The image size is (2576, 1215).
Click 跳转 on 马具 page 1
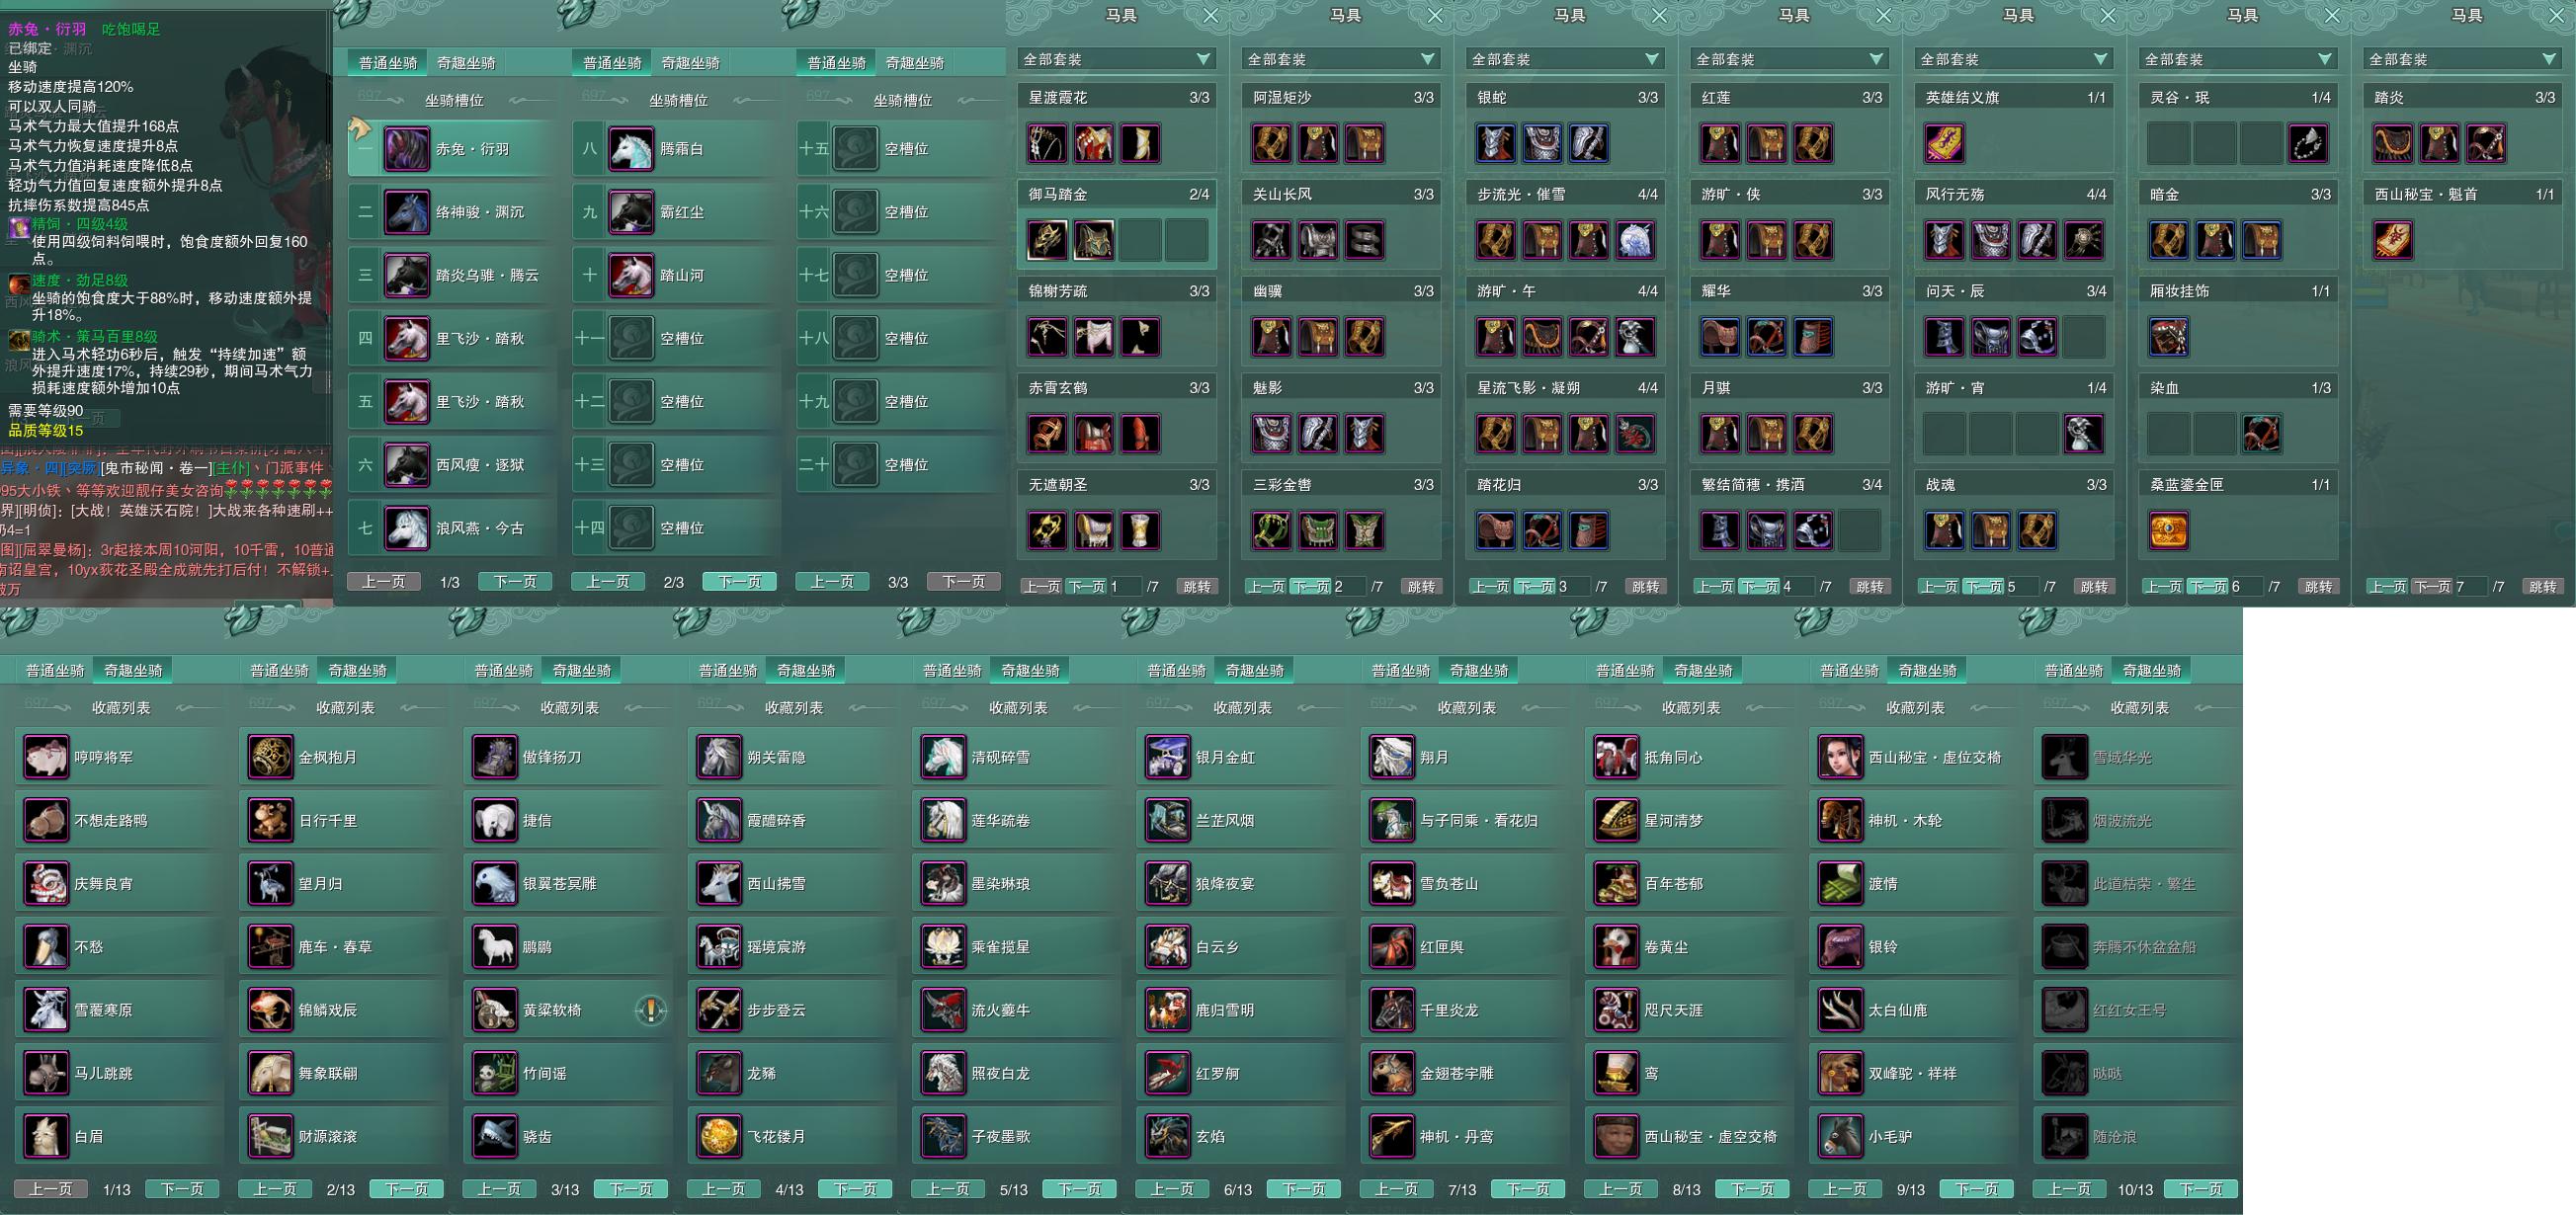coord(1197,587)
